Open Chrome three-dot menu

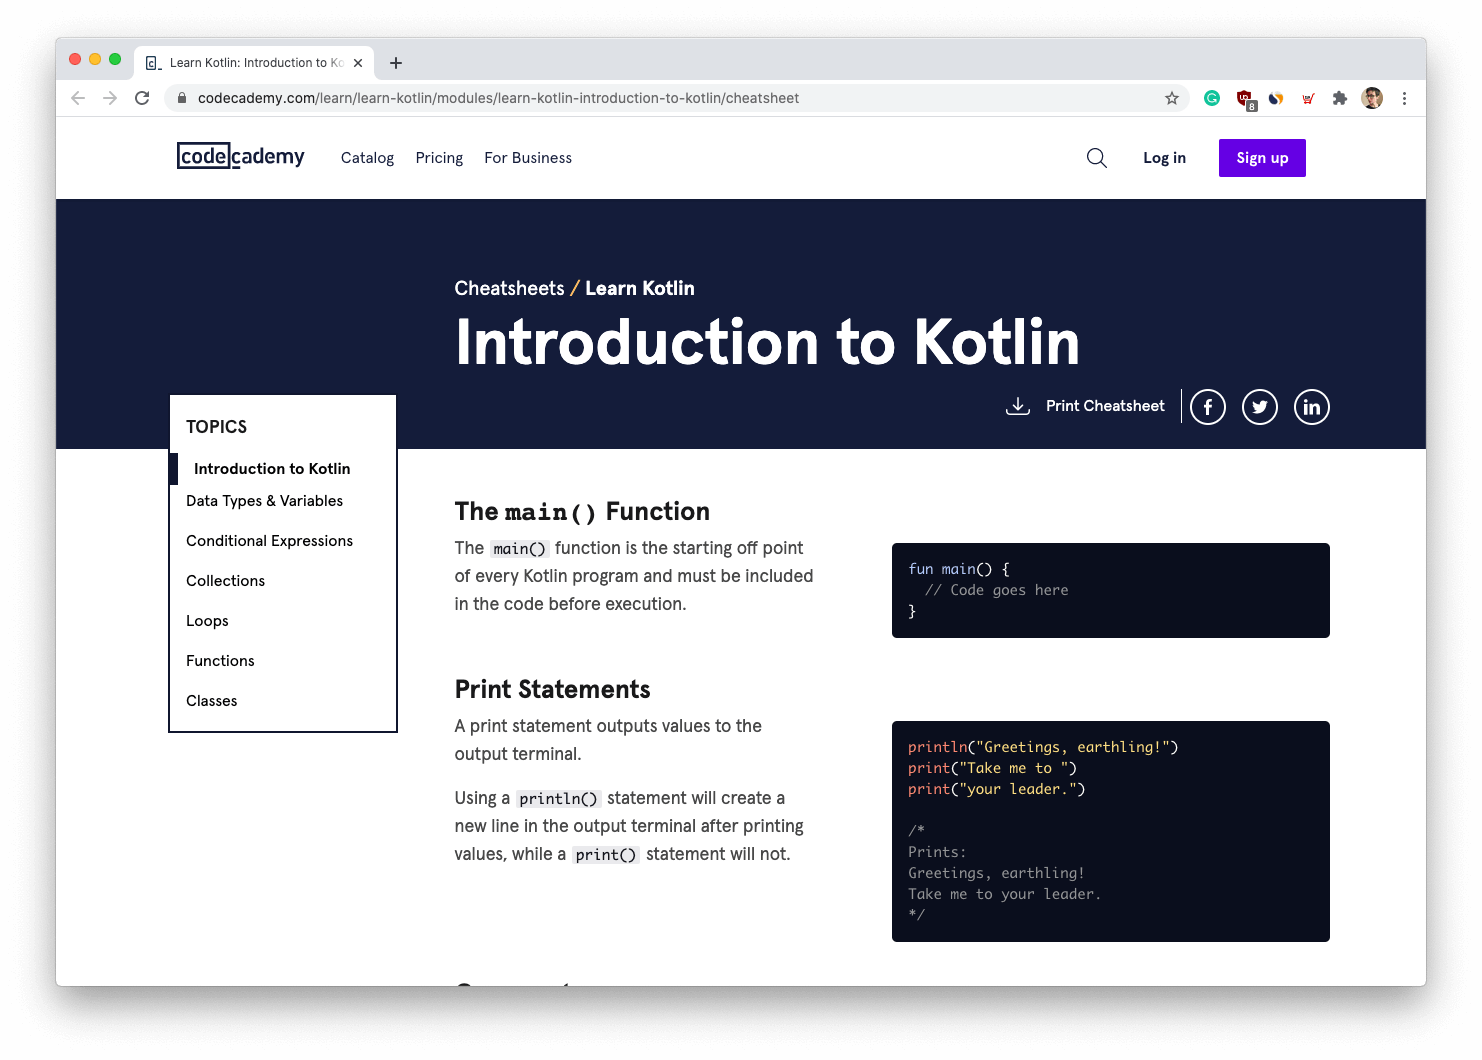(x=1404, y=98)
